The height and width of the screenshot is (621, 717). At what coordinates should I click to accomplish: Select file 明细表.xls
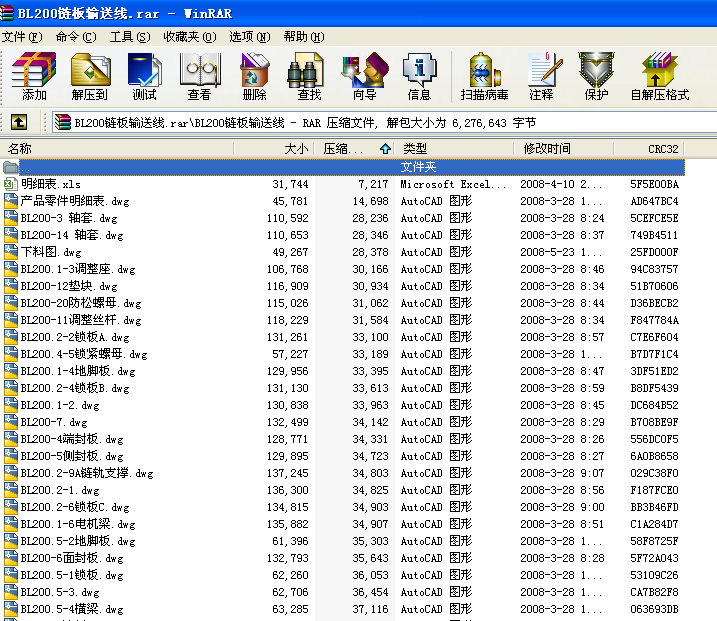click(x=51, y=184)
